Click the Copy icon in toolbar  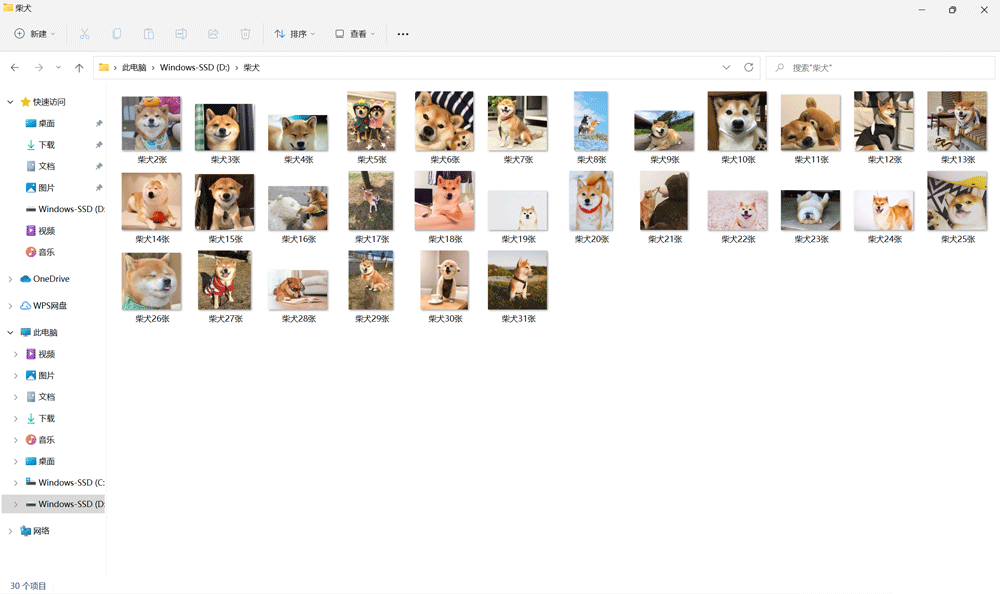(117, 34)
